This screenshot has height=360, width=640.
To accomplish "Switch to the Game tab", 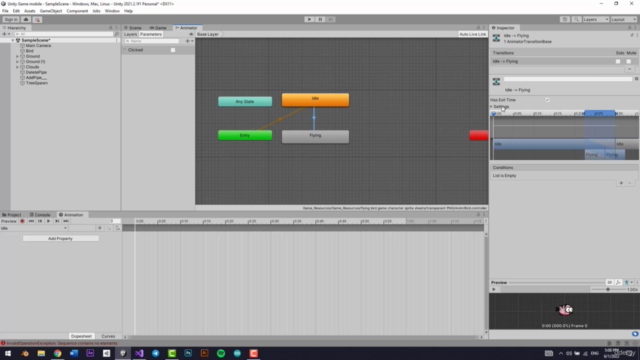I will click(158, 28).
